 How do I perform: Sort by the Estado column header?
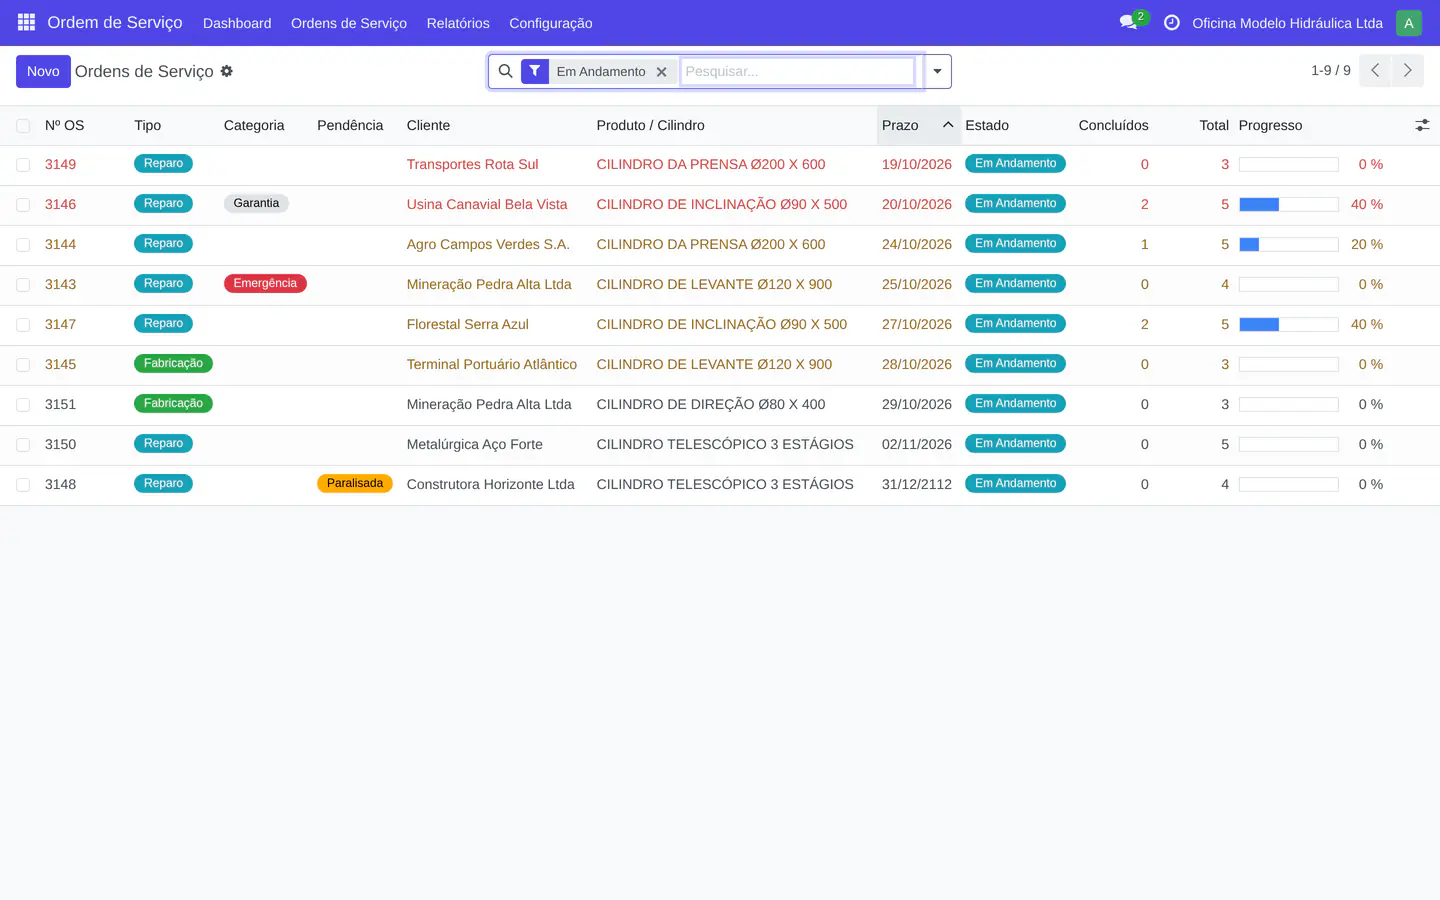point(987,125)
